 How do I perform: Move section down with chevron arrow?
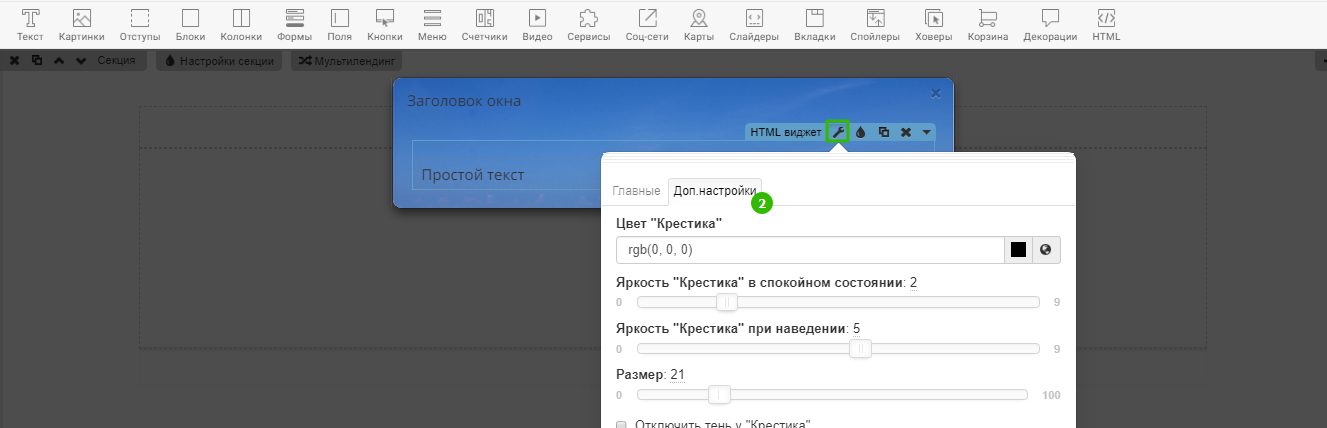tap(81, 61)
